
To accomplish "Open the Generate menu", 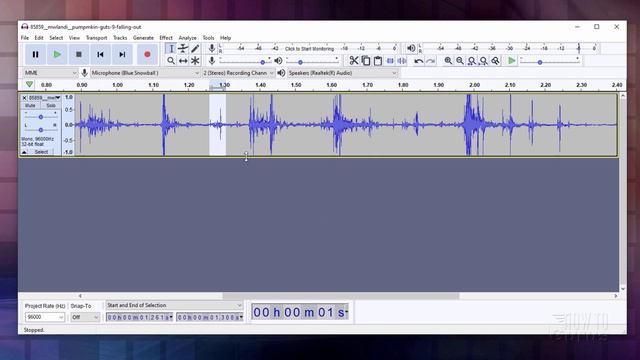I will point(143,38).
